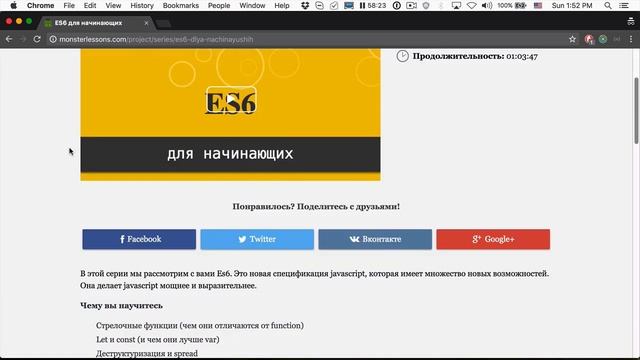Click the battery status indicator
This screenshot has height=360, width=640.
(512, 5)
